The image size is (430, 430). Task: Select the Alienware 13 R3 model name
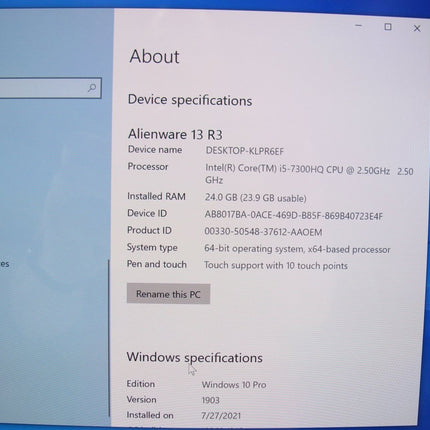pyautogui.click(x=175, y=134)
